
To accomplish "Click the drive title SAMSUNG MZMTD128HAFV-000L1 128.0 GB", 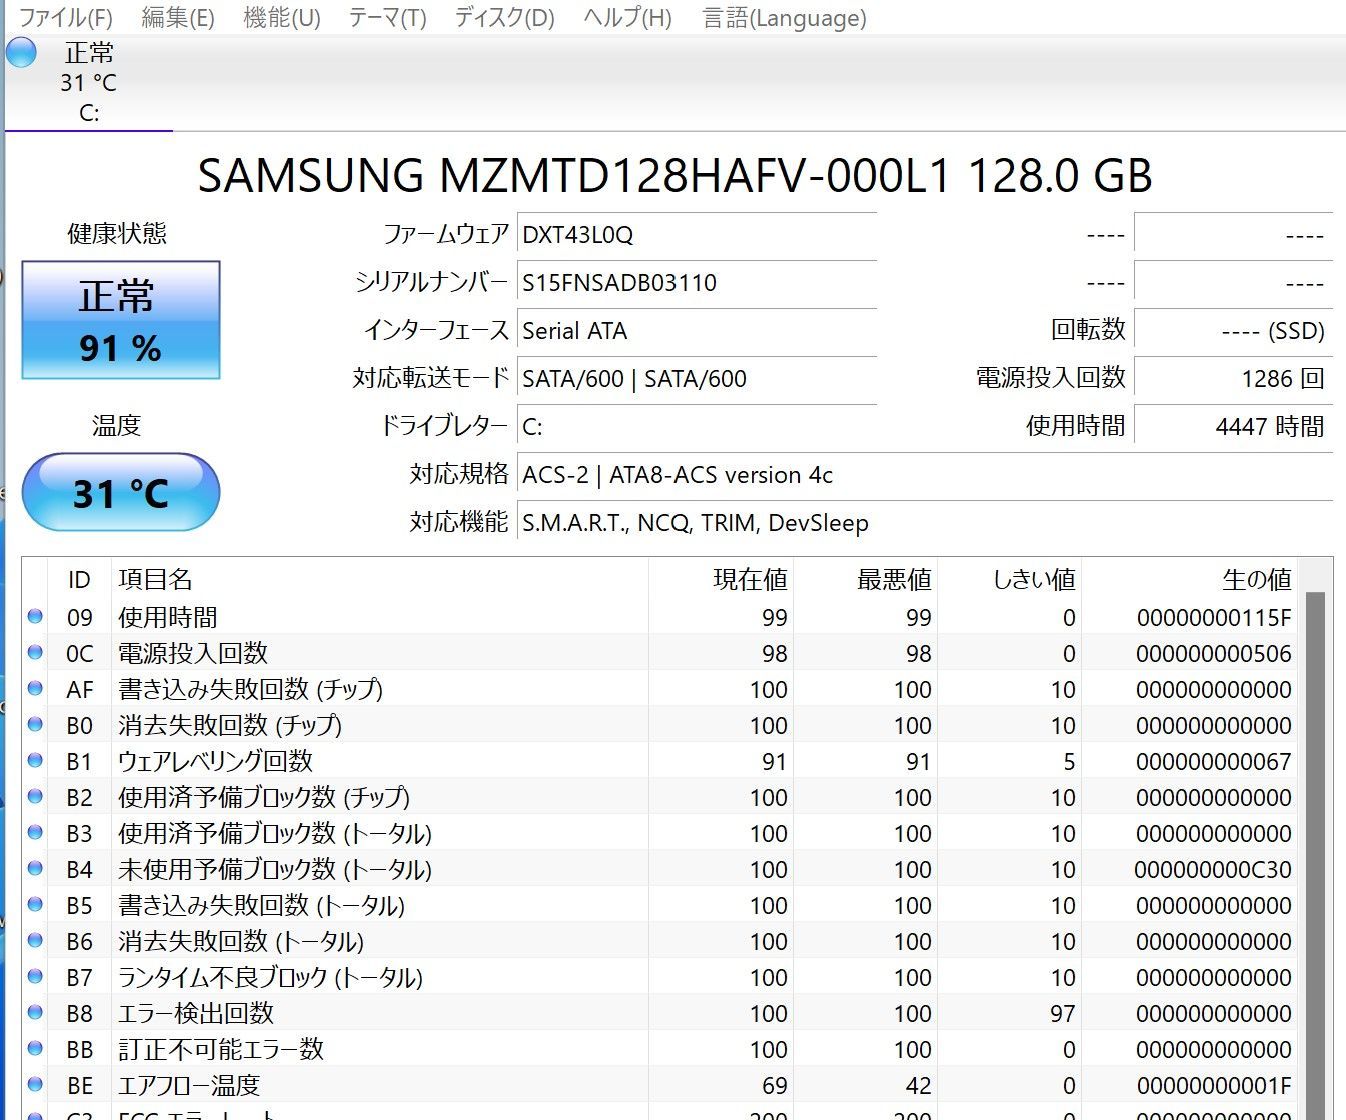I will [675, 175].
